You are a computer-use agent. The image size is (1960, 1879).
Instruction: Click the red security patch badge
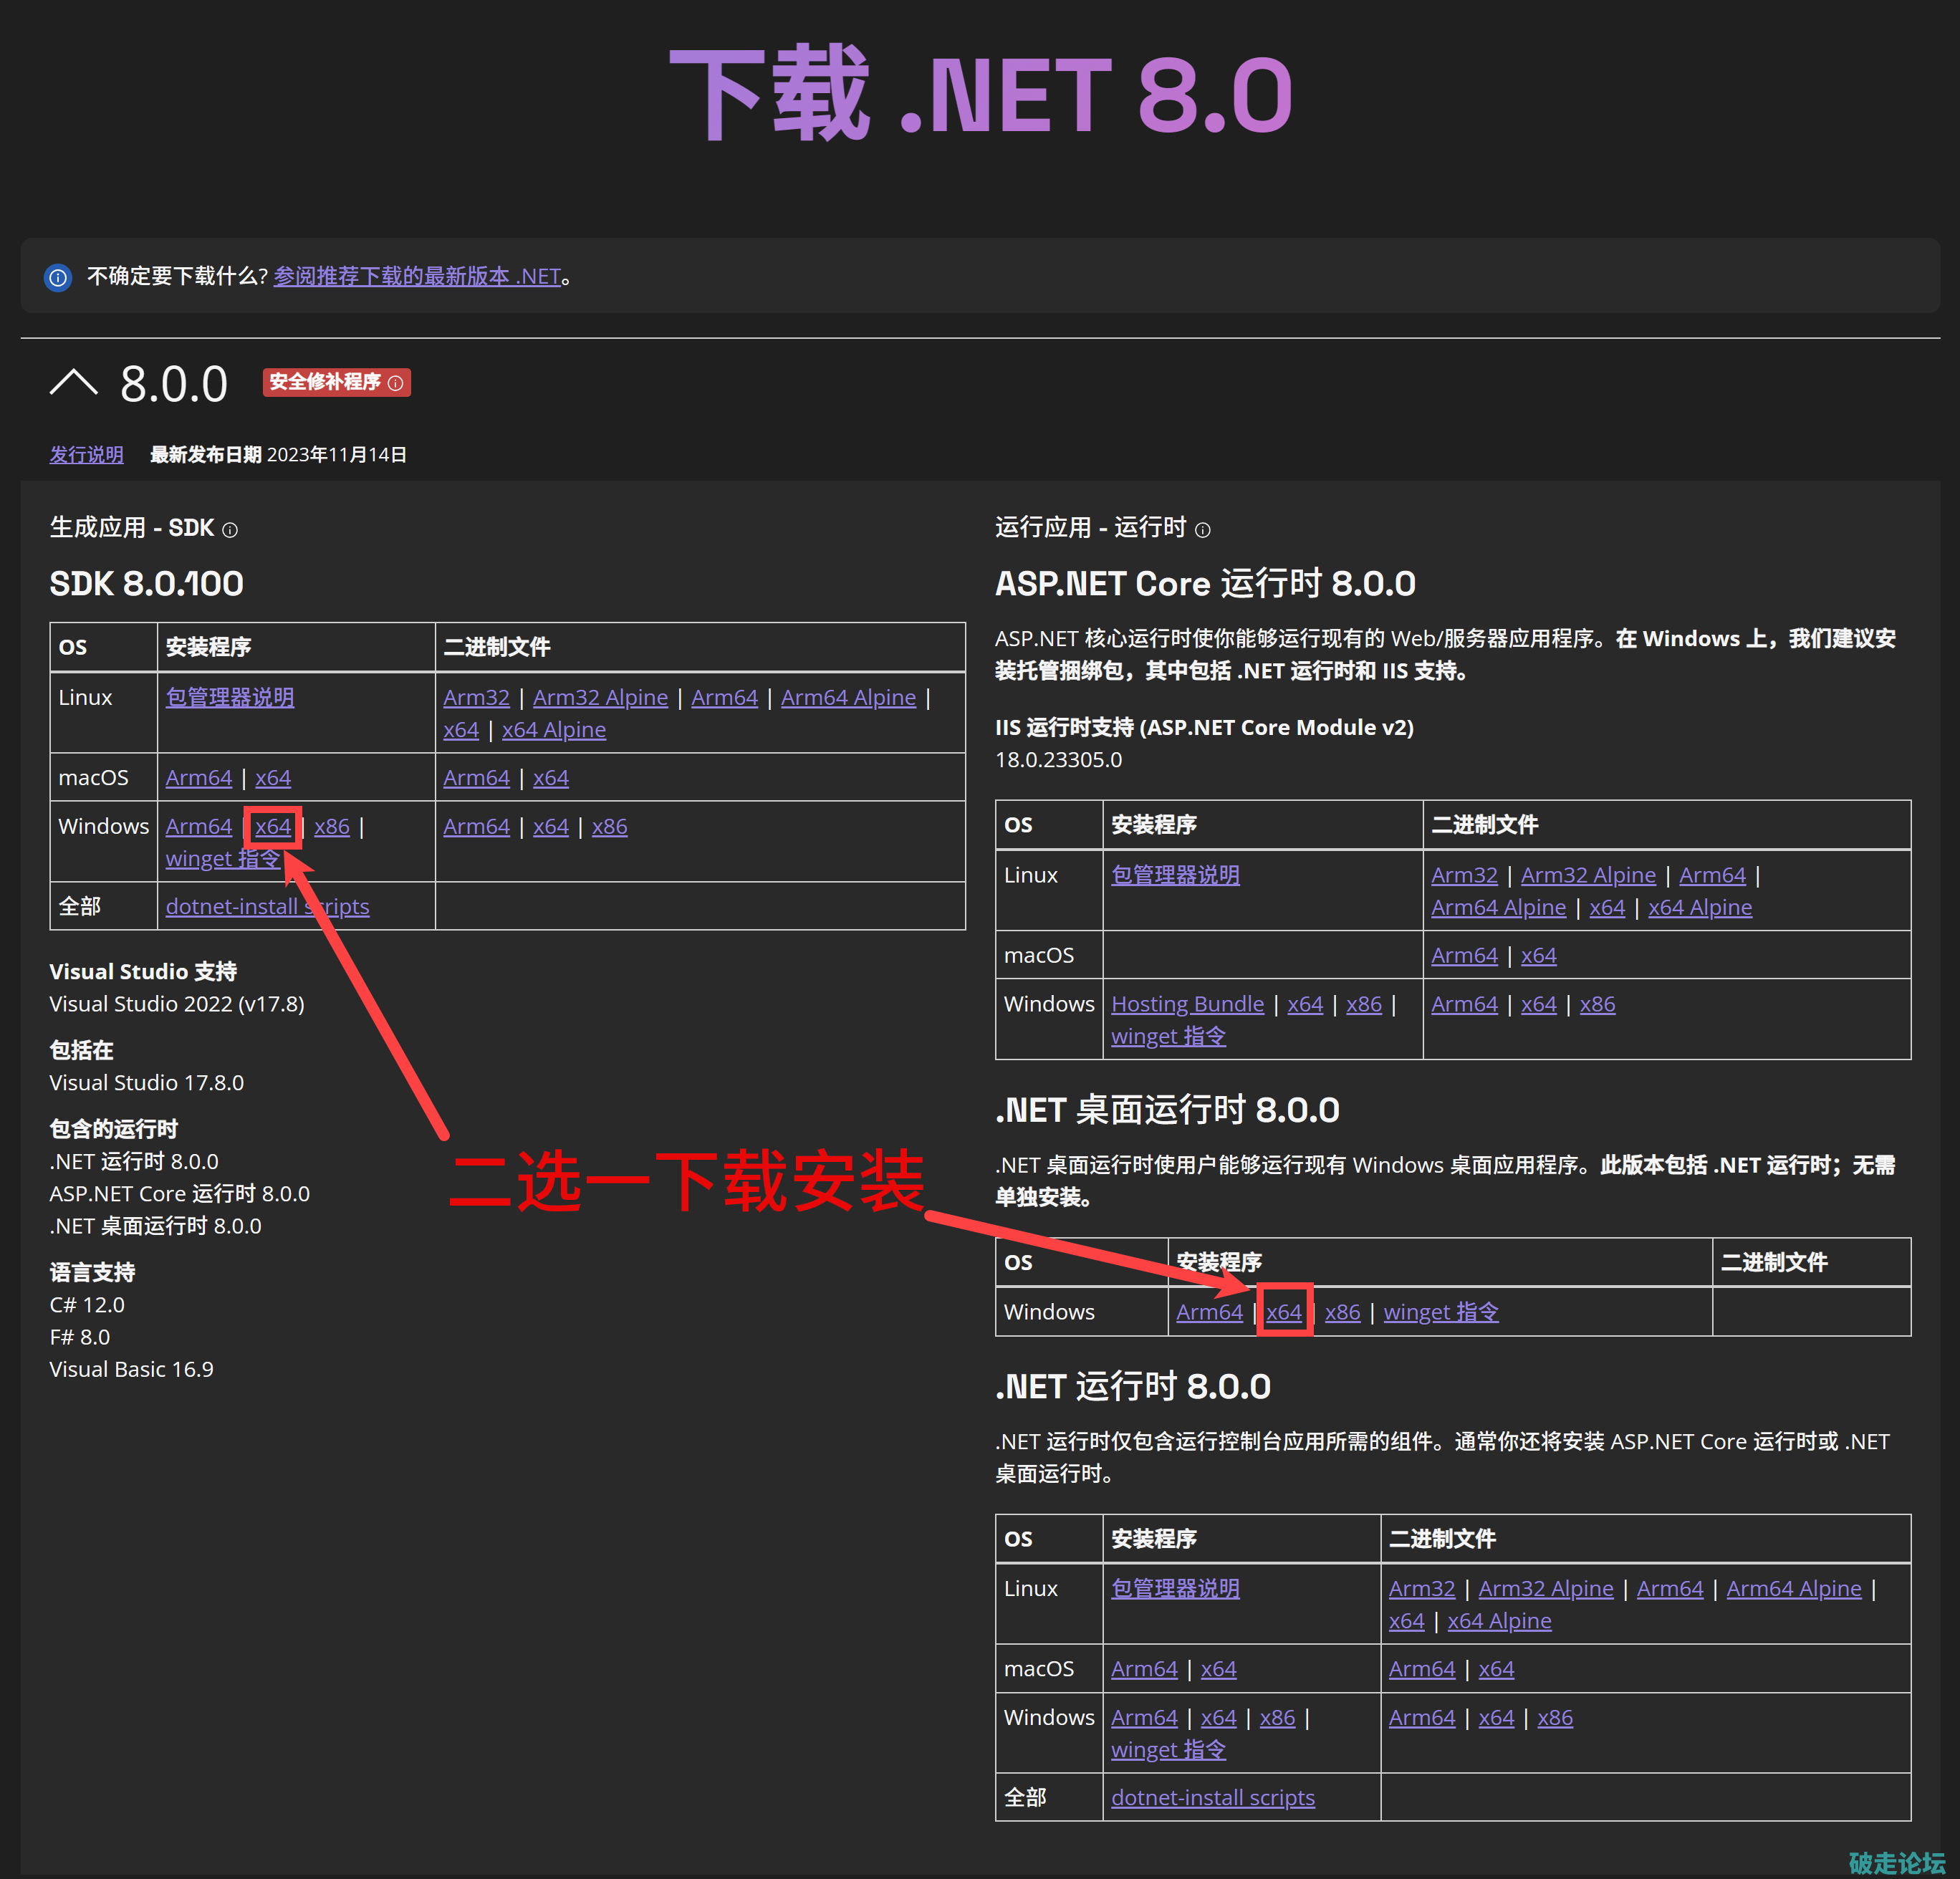pos(336,383)
